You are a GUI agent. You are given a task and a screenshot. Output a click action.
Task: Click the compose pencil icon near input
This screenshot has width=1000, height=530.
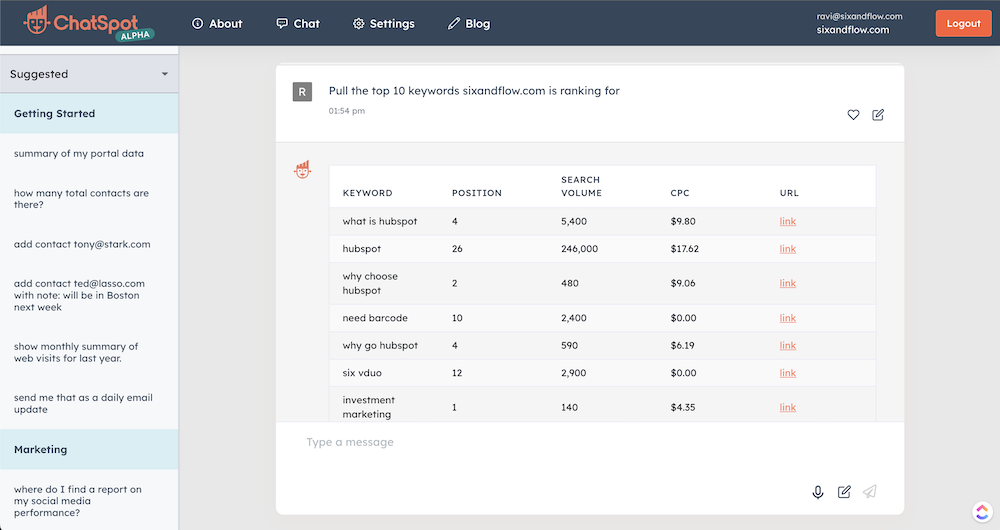point(844,492)
